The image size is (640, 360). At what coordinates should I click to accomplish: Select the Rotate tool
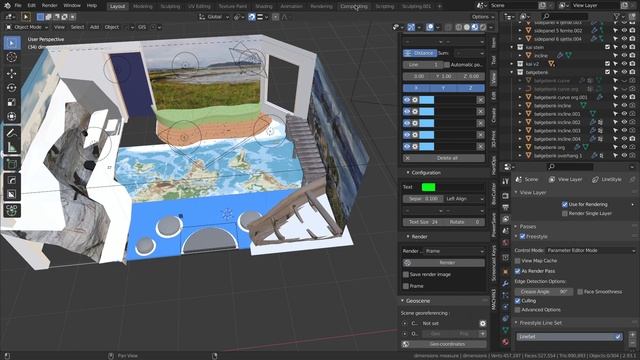point(12,88)
